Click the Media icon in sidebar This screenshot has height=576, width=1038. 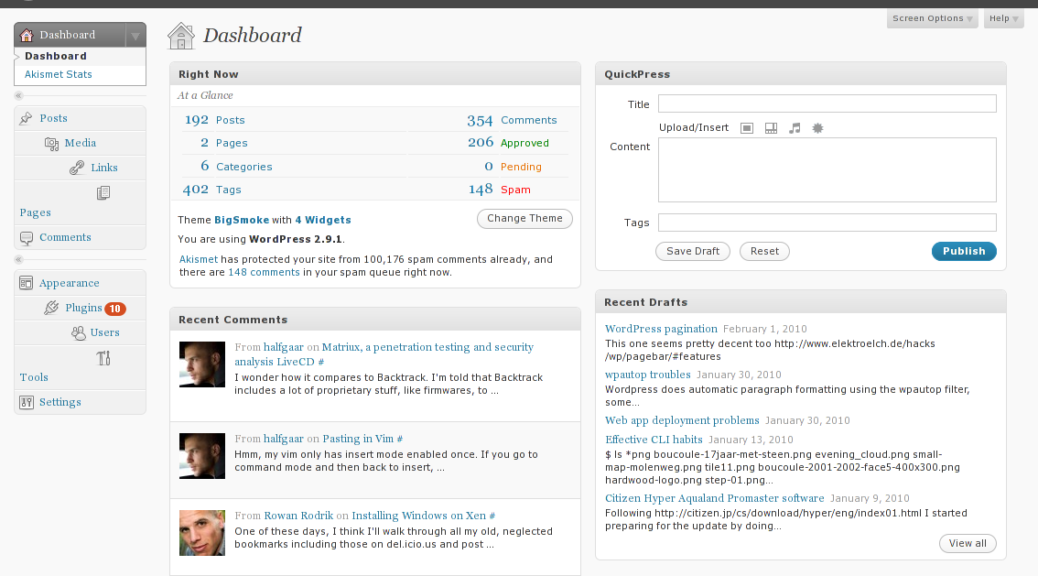[52, 144]
